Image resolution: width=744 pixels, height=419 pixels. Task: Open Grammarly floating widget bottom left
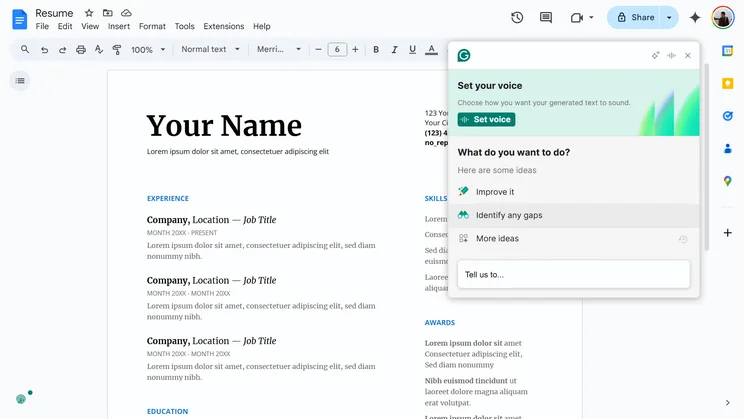[x=21, y=399]
